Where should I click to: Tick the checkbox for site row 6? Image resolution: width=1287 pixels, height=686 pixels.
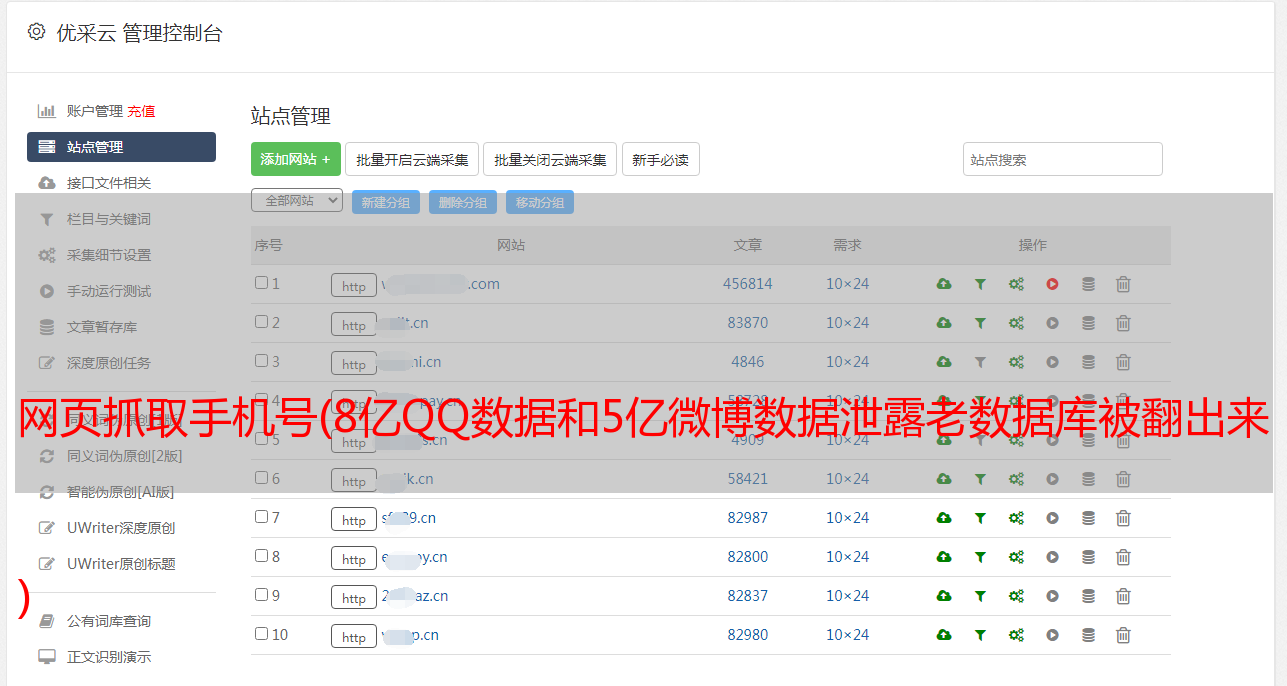[x=261, y=478]
